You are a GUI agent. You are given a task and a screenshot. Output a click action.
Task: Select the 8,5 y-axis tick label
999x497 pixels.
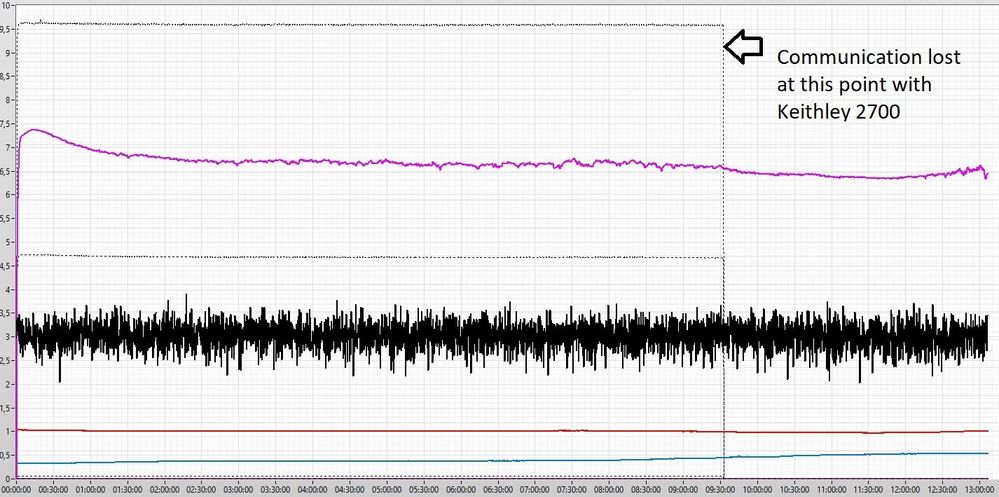[4, 76]
